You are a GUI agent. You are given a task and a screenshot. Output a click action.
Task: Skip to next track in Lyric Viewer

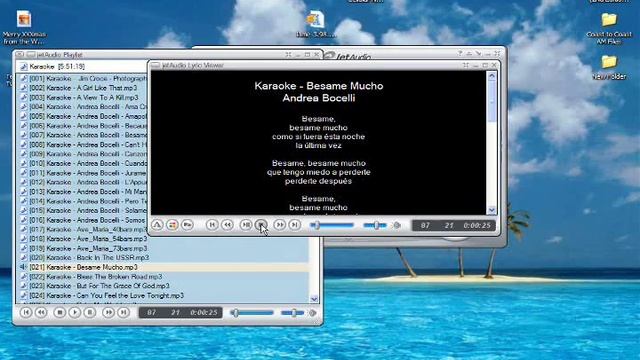point(295,225)
